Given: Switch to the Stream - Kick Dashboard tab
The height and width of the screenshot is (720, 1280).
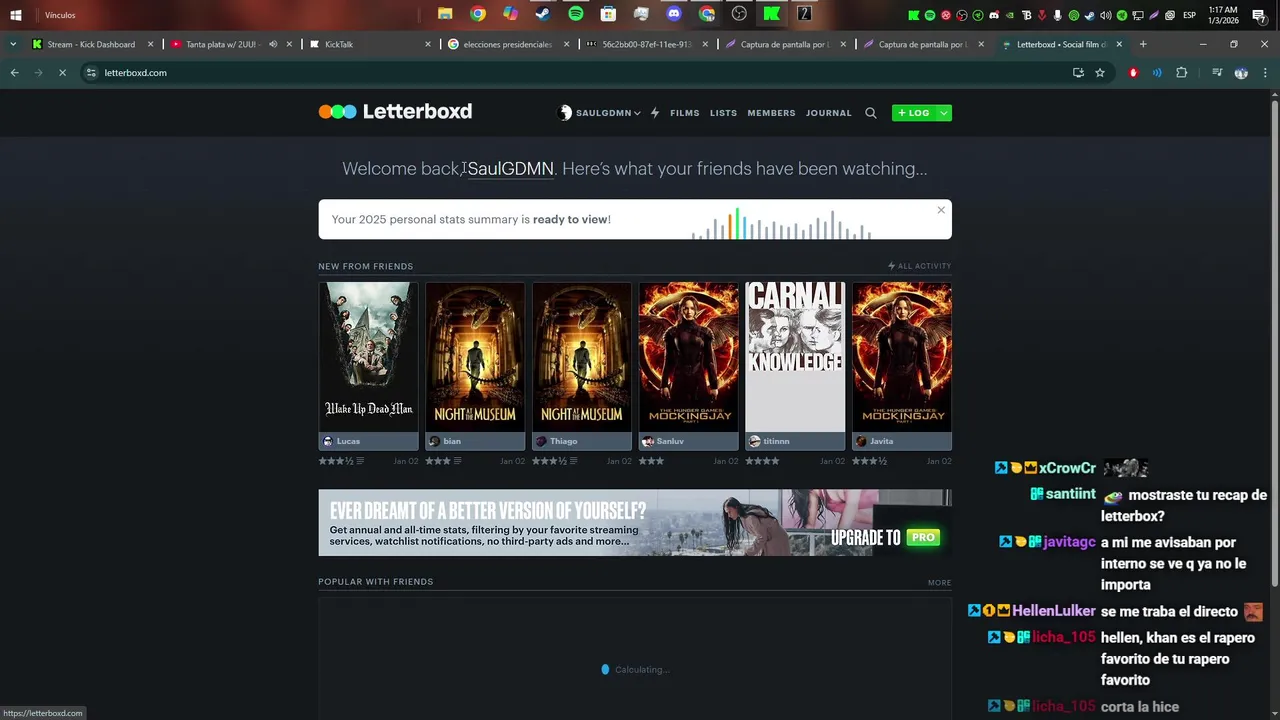Looking at the screenshot, I should click(91, 44).
